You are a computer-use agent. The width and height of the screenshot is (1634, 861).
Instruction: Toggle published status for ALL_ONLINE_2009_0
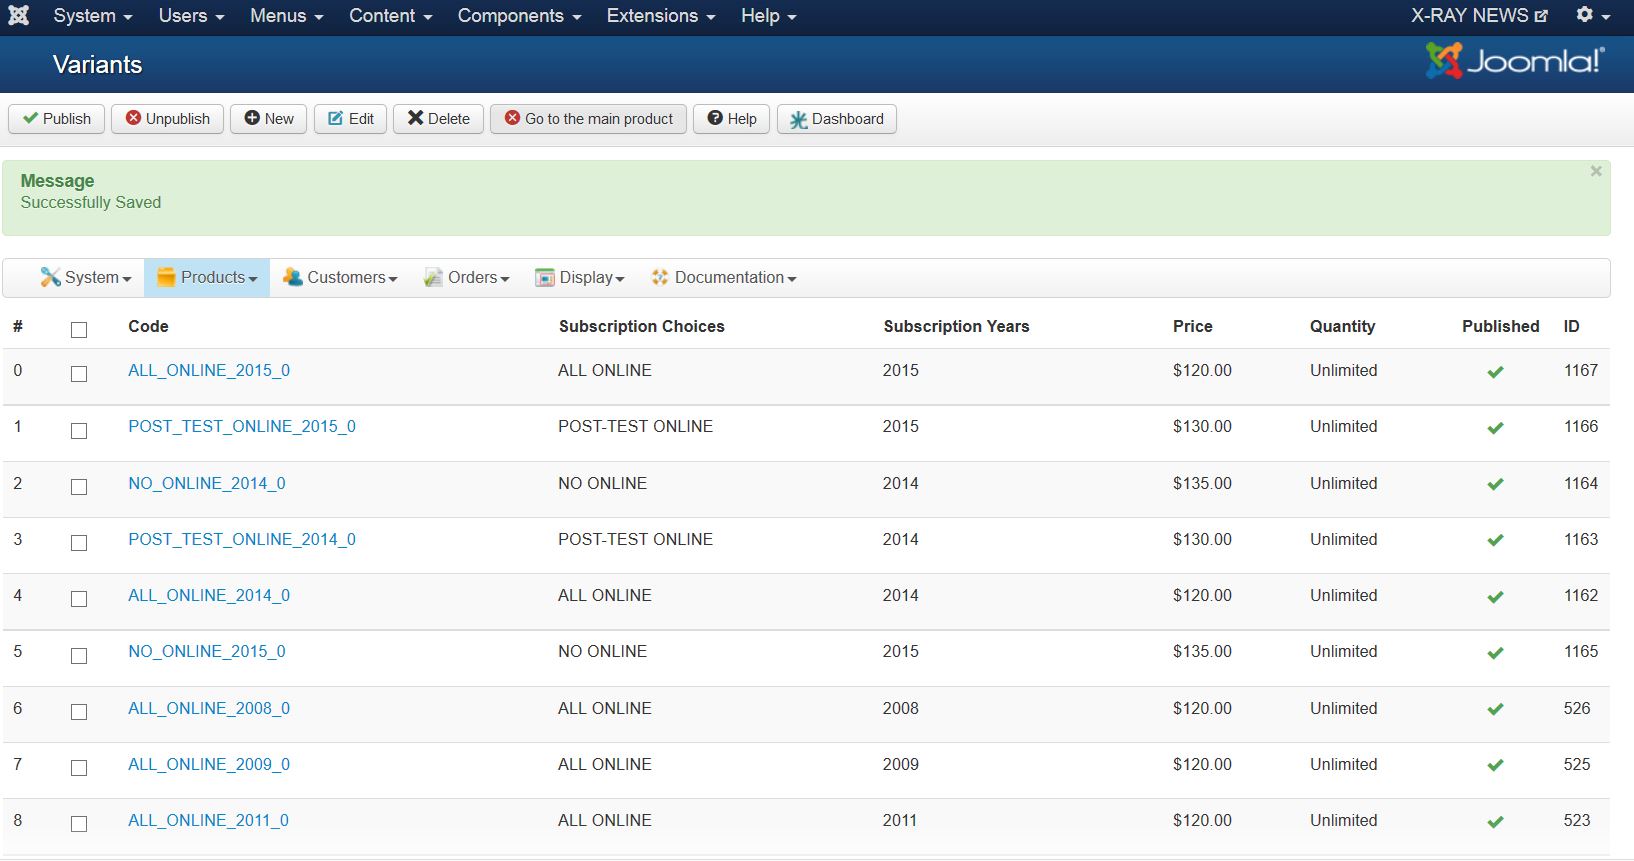(1495, 765)
